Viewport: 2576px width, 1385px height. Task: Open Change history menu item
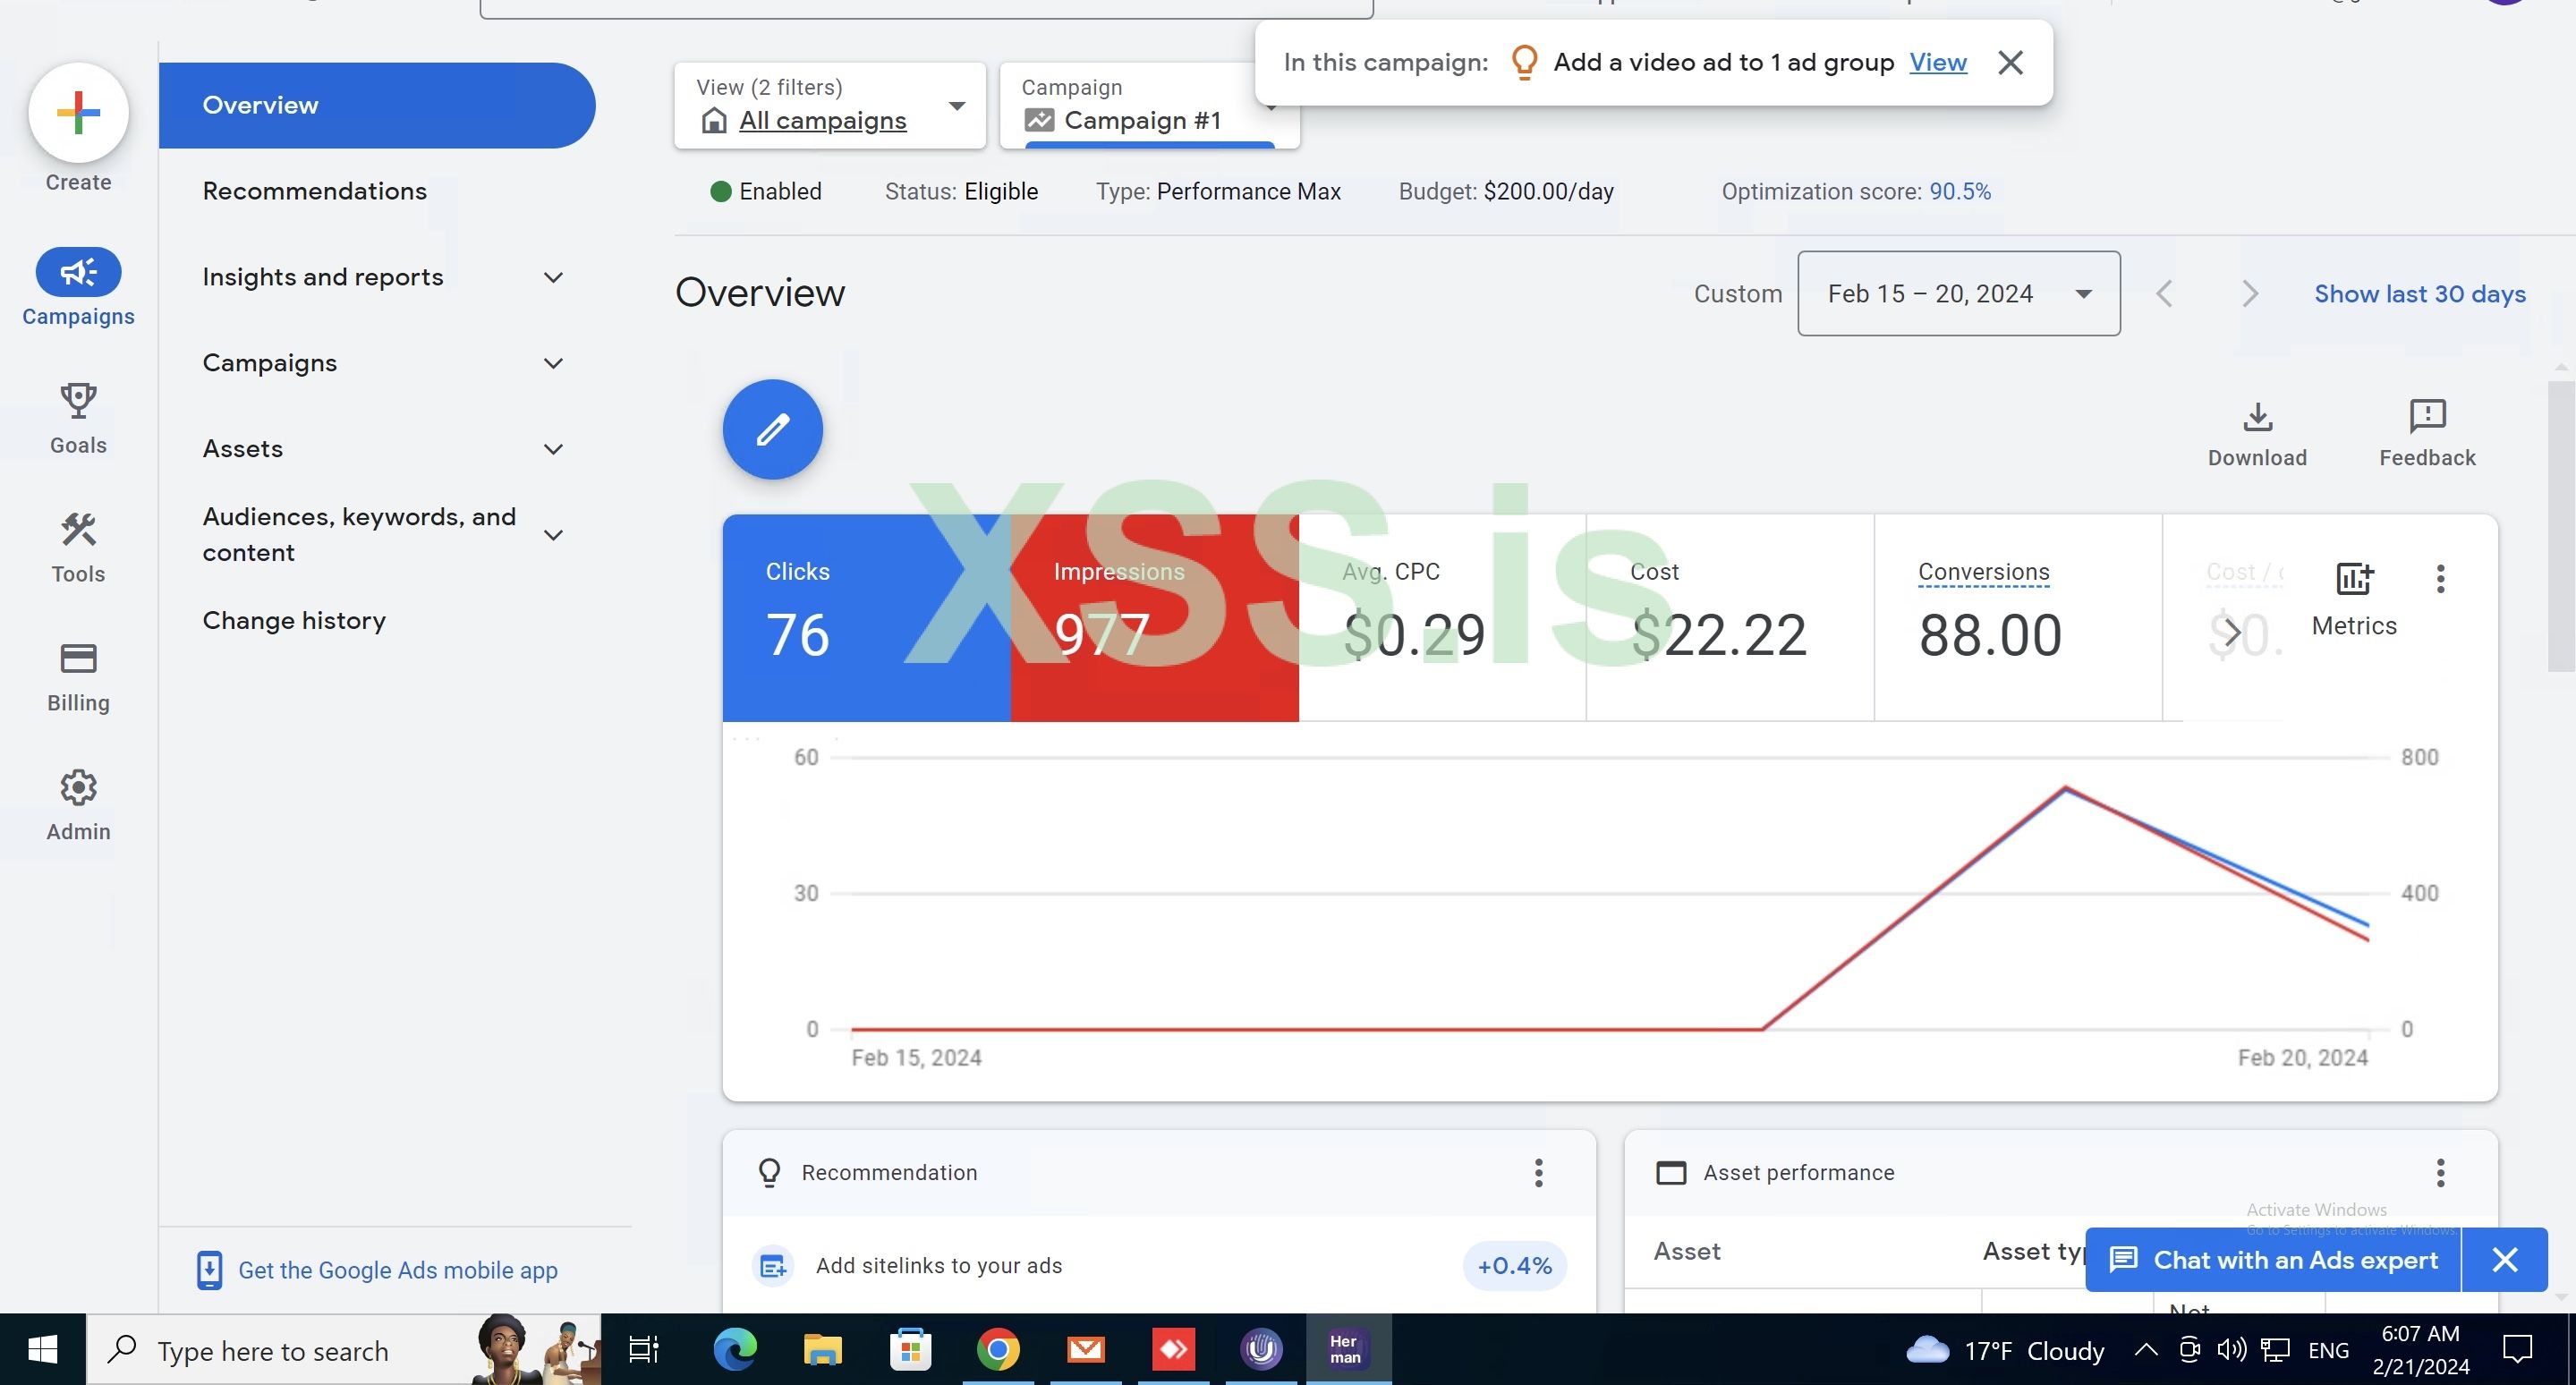pyautogui.click(x=294, y=621)
